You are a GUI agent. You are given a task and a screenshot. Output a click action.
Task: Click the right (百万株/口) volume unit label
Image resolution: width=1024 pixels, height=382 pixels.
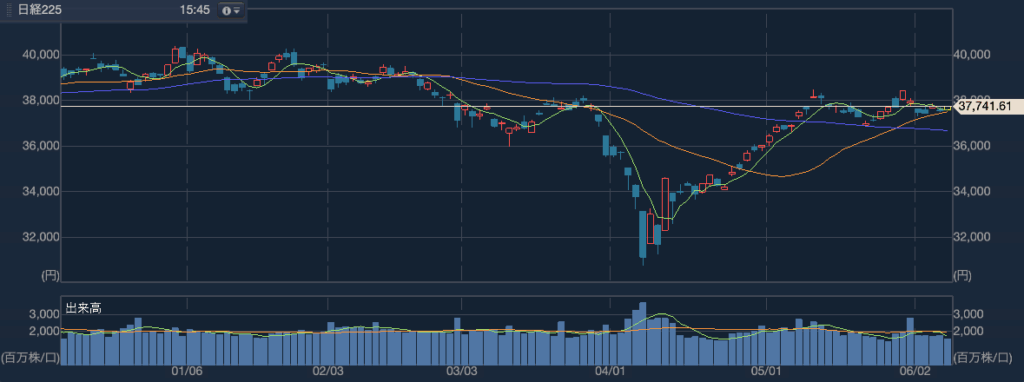[983, 357]
